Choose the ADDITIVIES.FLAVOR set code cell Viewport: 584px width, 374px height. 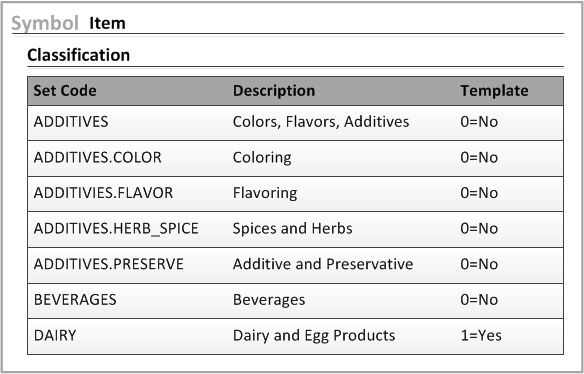tap(104, 193)
